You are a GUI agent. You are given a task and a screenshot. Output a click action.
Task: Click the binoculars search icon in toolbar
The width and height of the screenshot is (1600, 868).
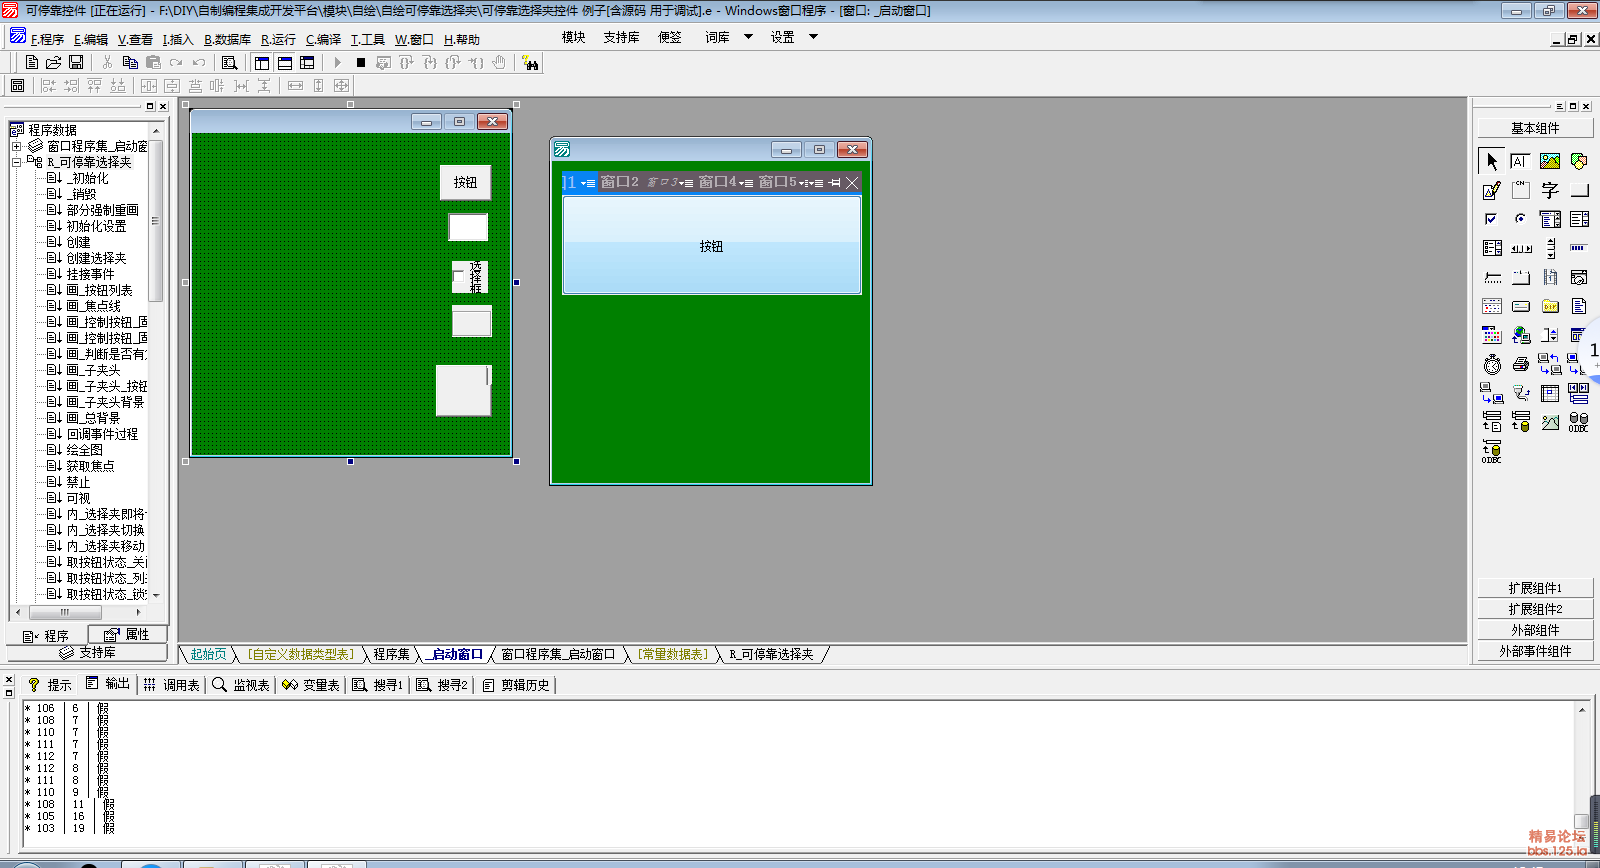[530, 63]
